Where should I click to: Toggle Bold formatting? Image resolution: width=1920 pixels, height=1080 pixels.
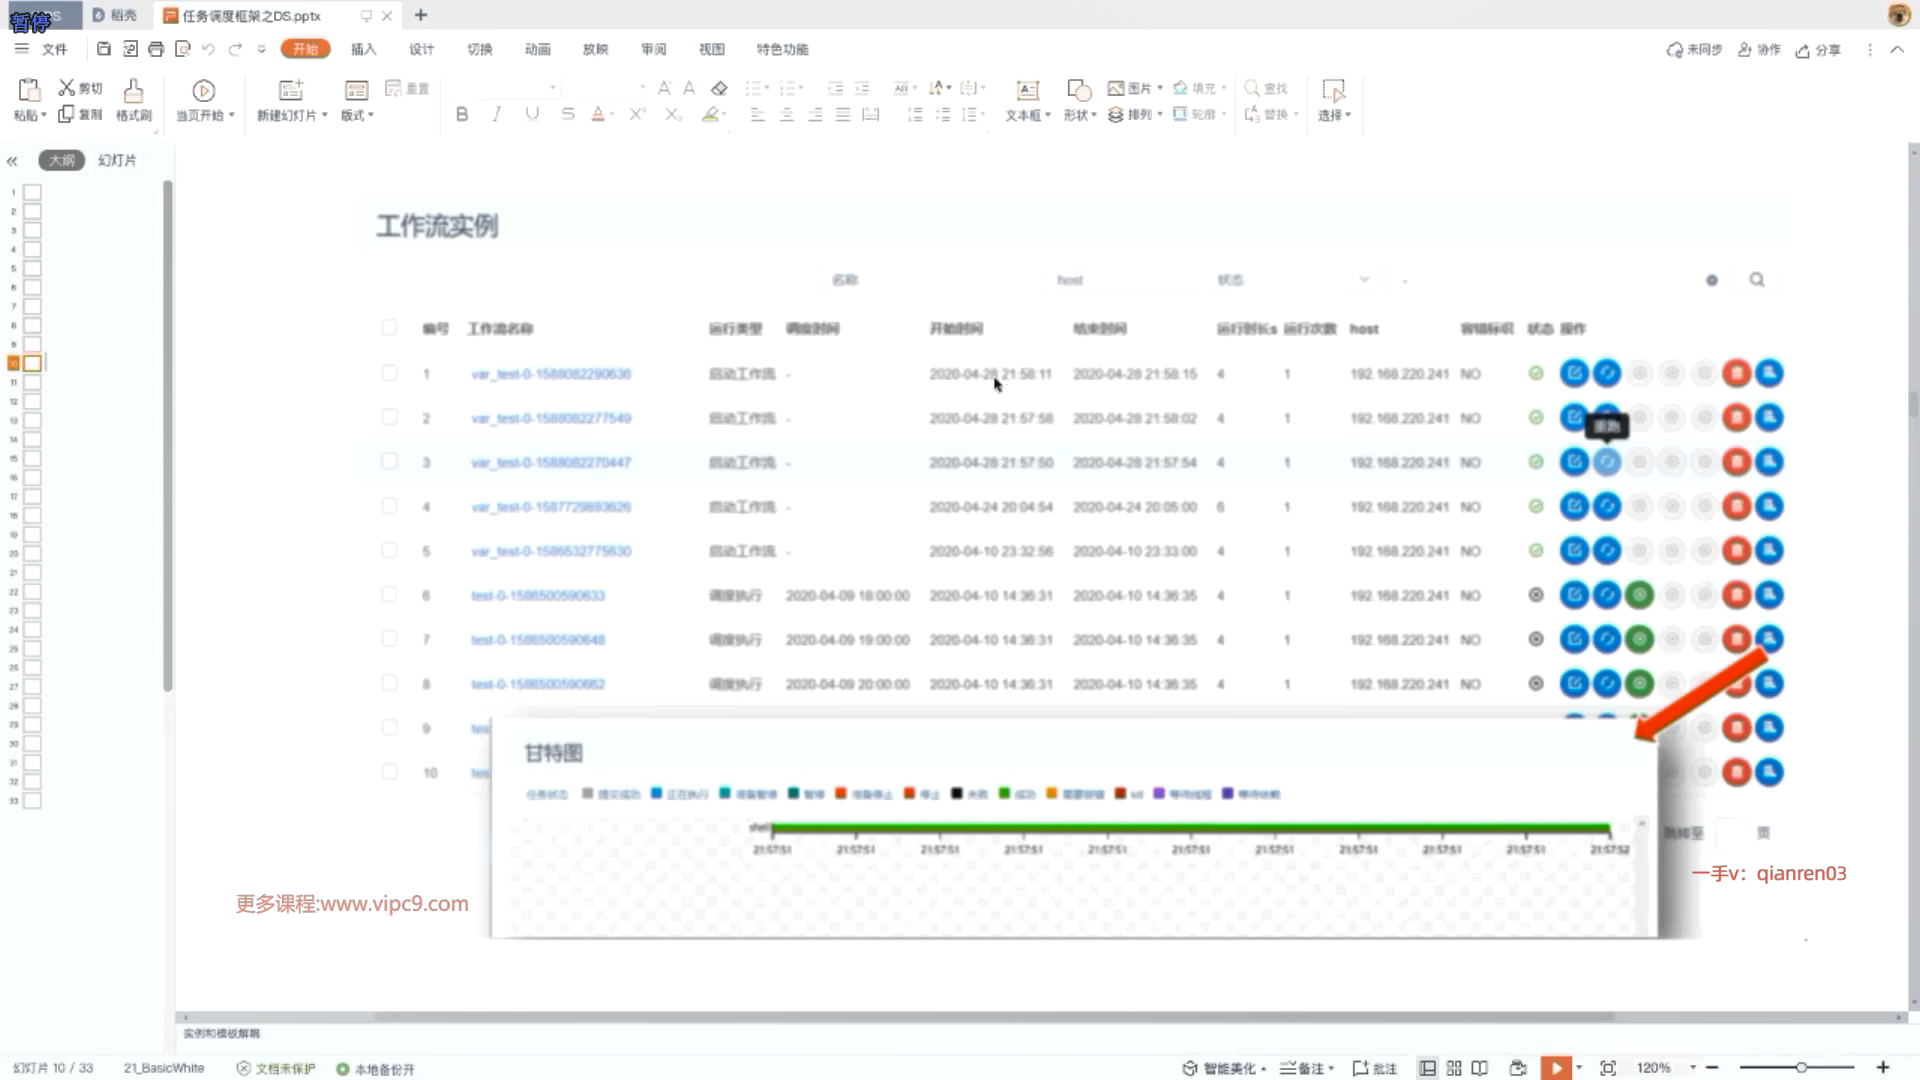462,114
